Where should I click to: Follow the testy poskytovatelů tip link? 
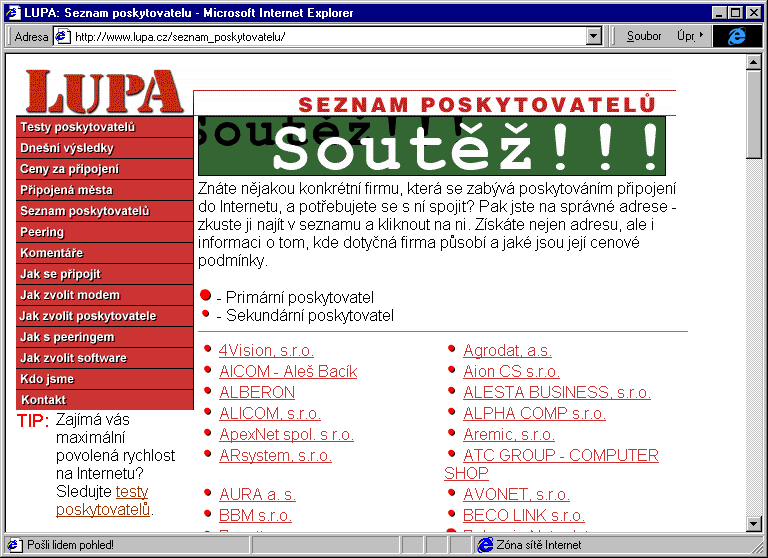102,501
